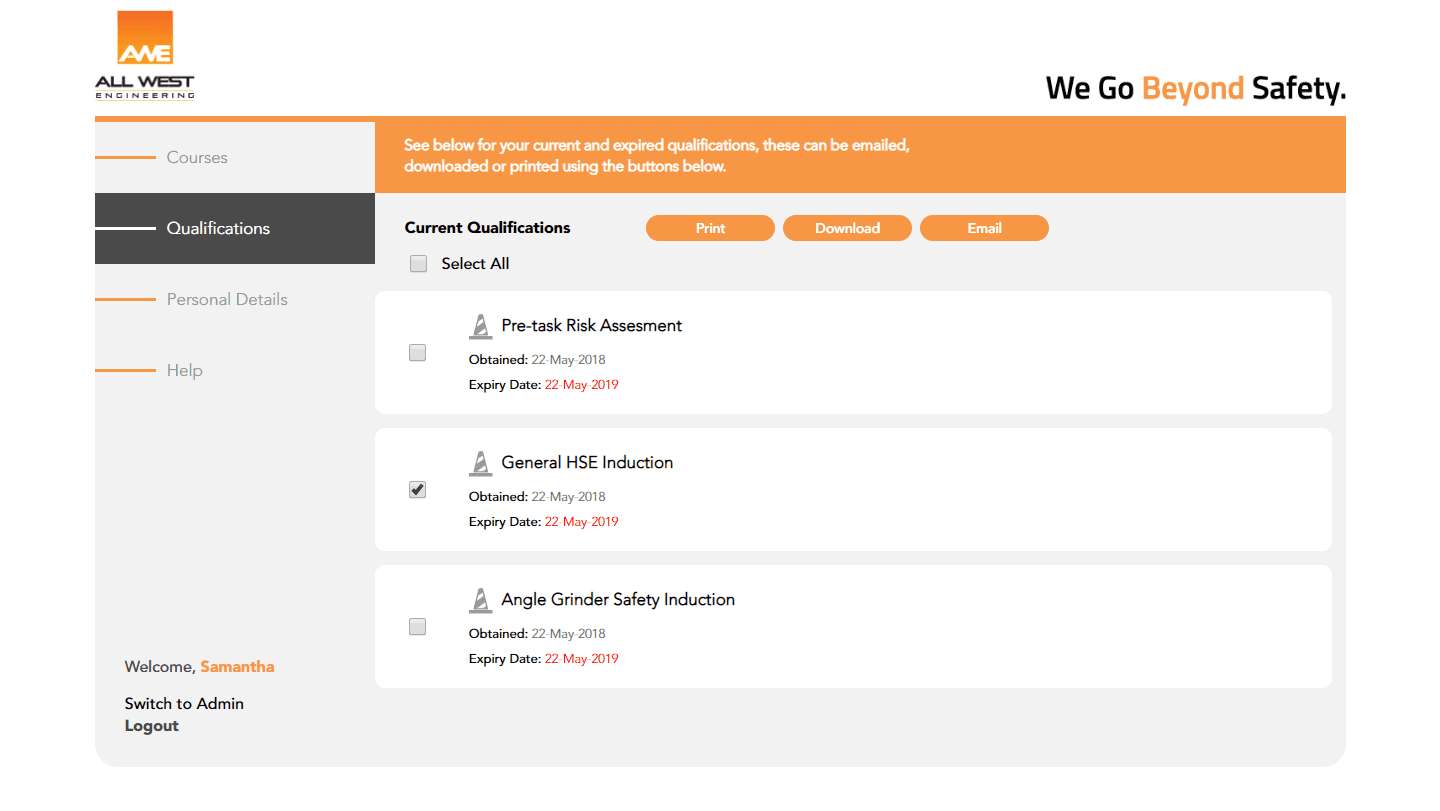
Task: Click the Angle Grinder Safety Induction title
Action: [x=618, y=600]
